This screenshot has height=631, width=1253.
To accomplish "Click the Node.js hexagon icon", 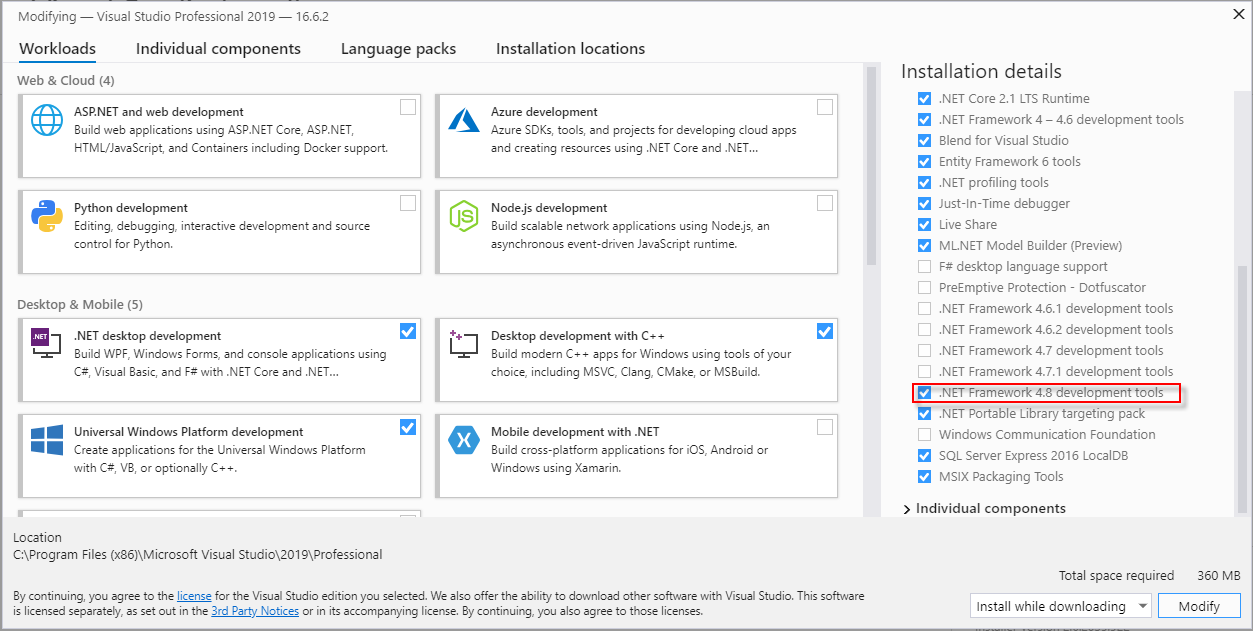I will click(463, 218).
